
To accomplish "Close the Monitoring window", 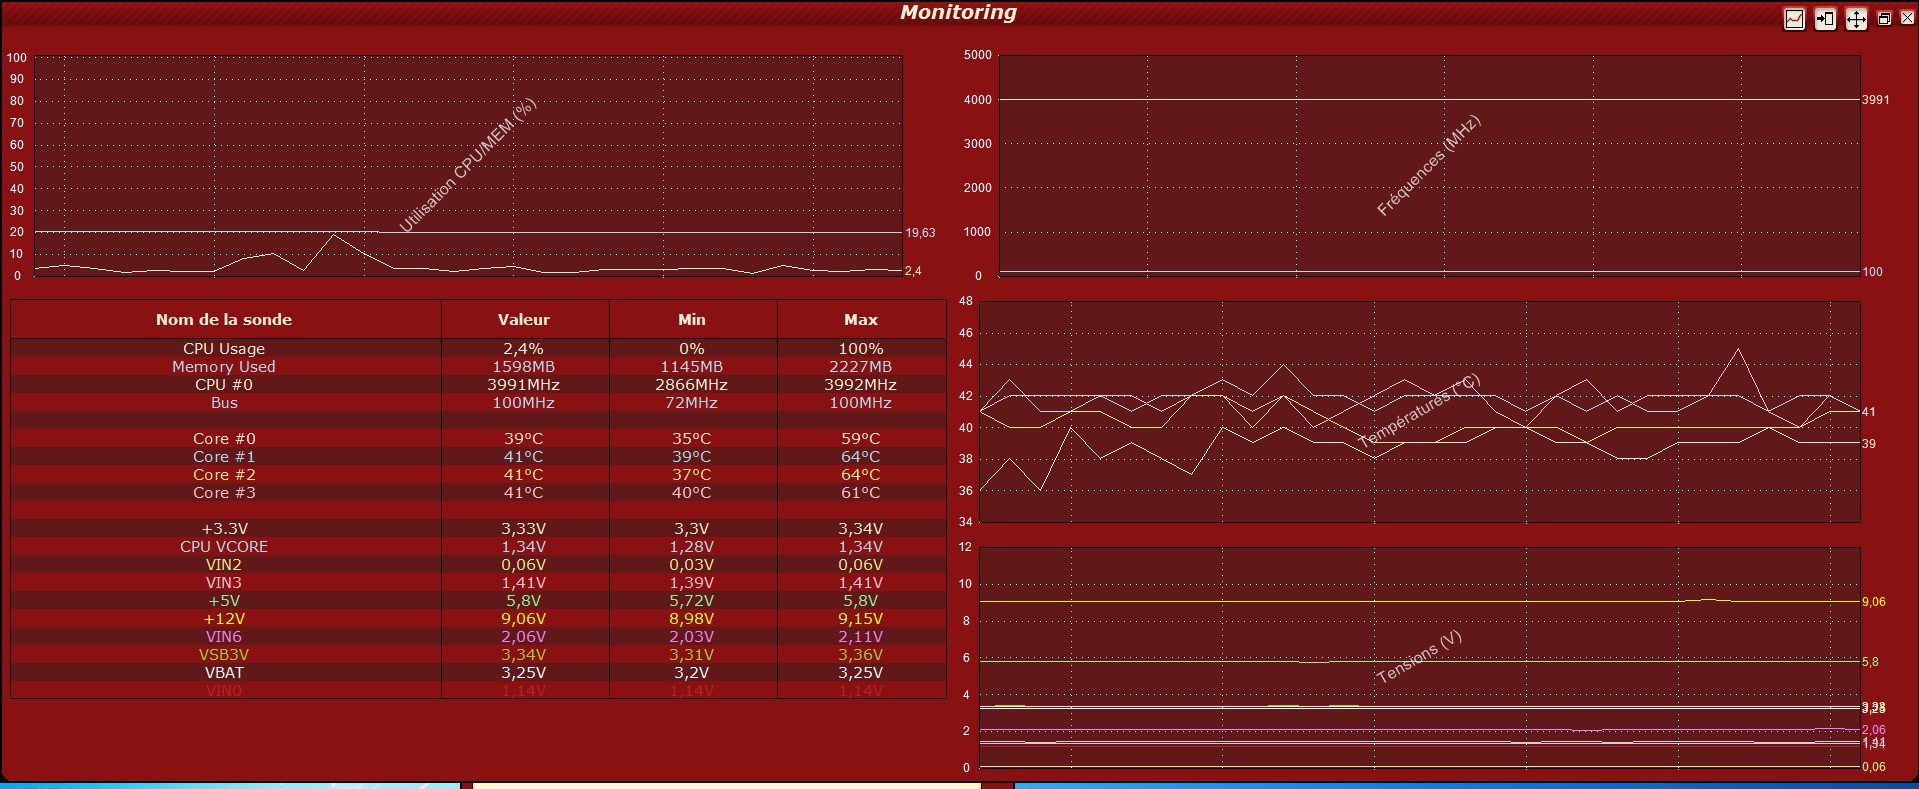I will 1907,18.
